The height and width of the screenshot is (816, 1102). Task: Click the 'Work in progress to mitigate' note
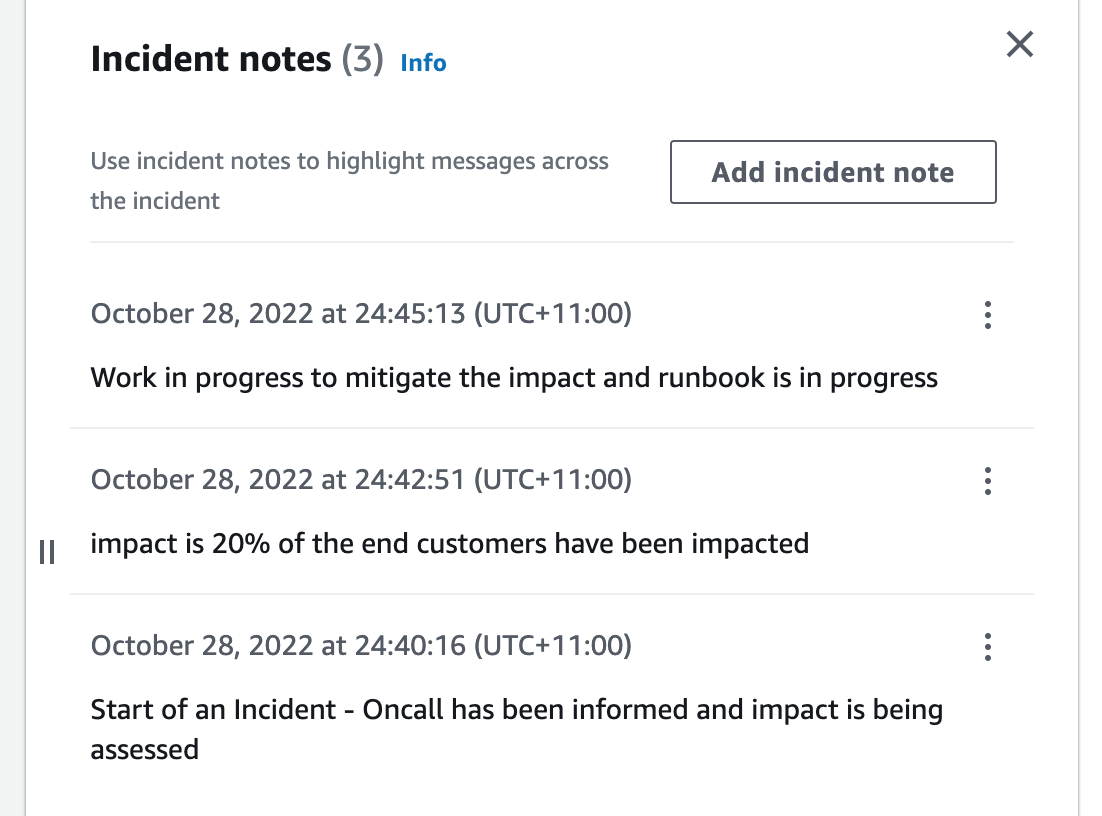point(514,377)
